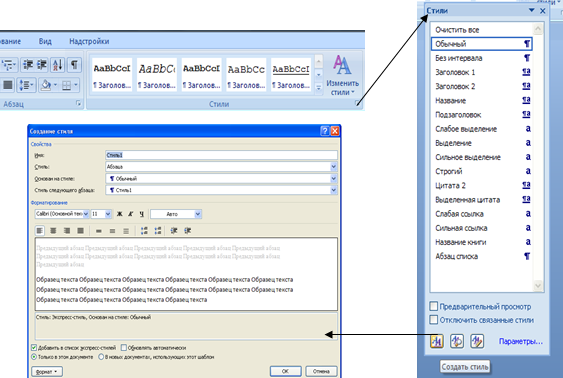Image resolution: width=563 pixels, height=378 pixels.
Task: Click Отмена in the Создание стиля dialog
Action: (x=321, y=371)
